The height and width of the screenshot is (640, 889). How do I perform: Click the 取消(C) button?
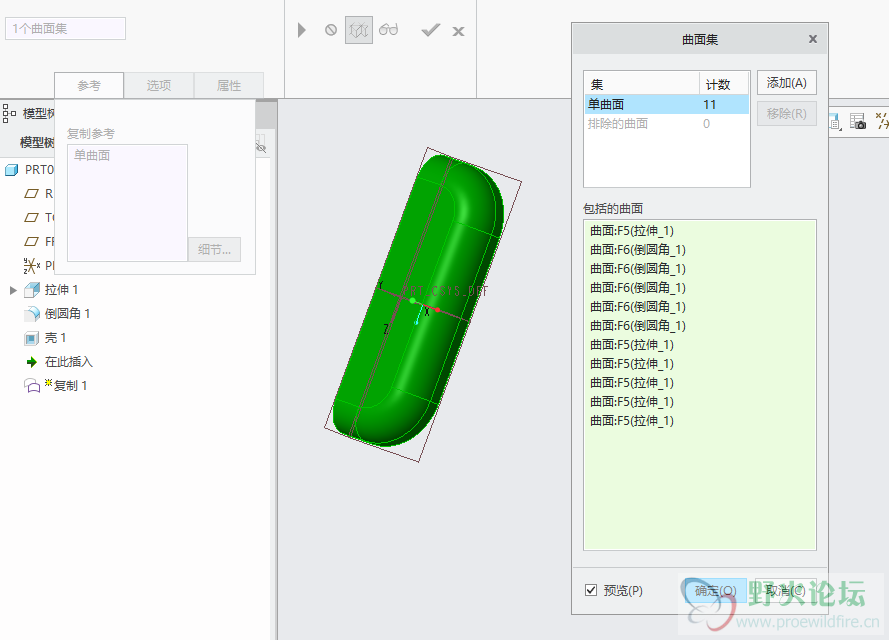tap(786, 591)
